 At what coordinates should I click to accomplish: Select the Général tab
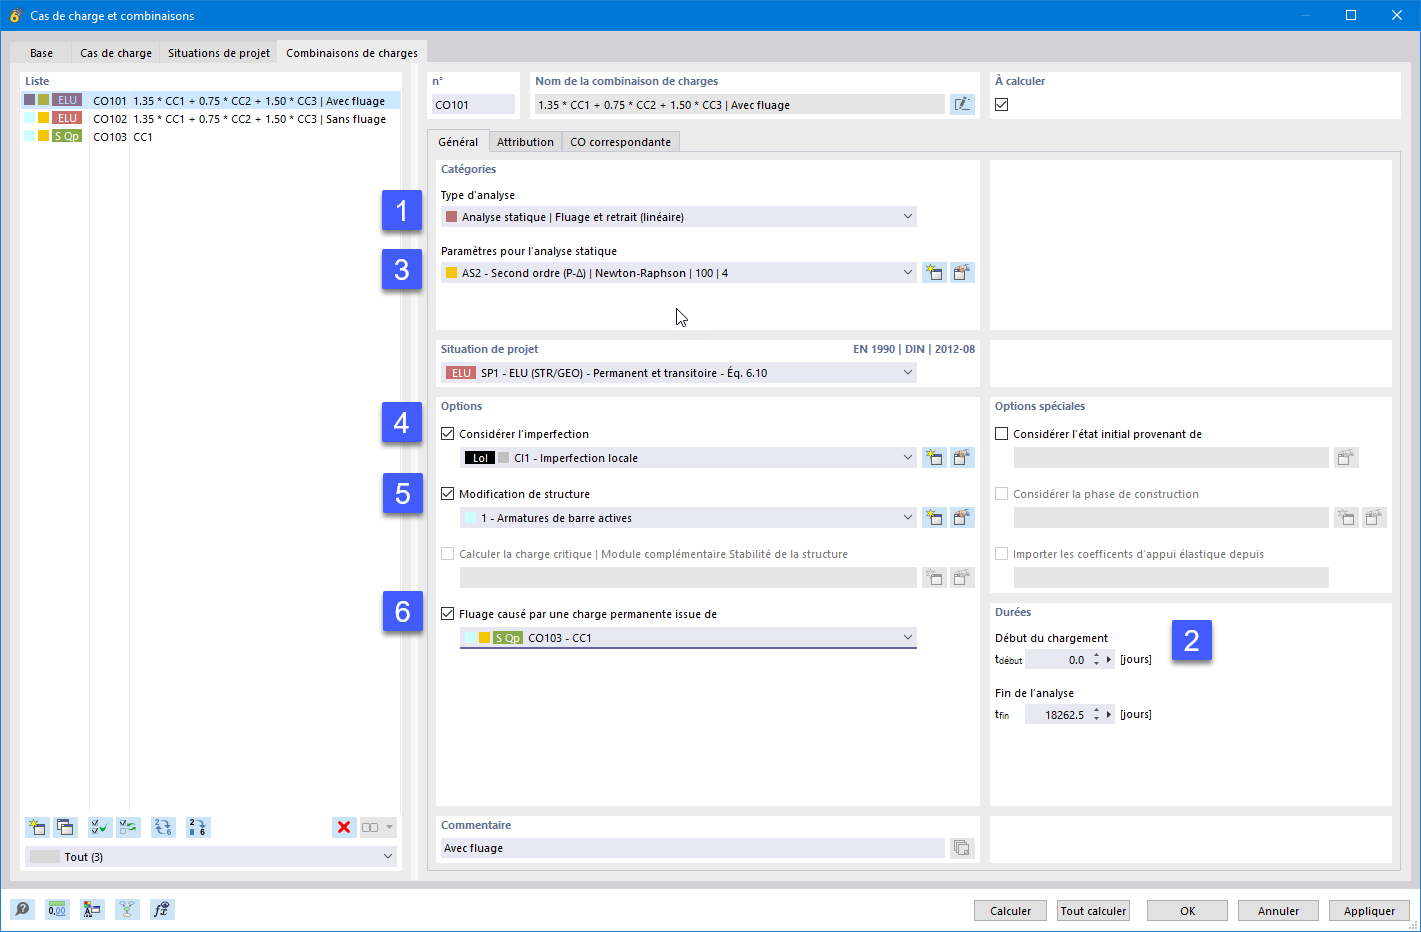458,142
